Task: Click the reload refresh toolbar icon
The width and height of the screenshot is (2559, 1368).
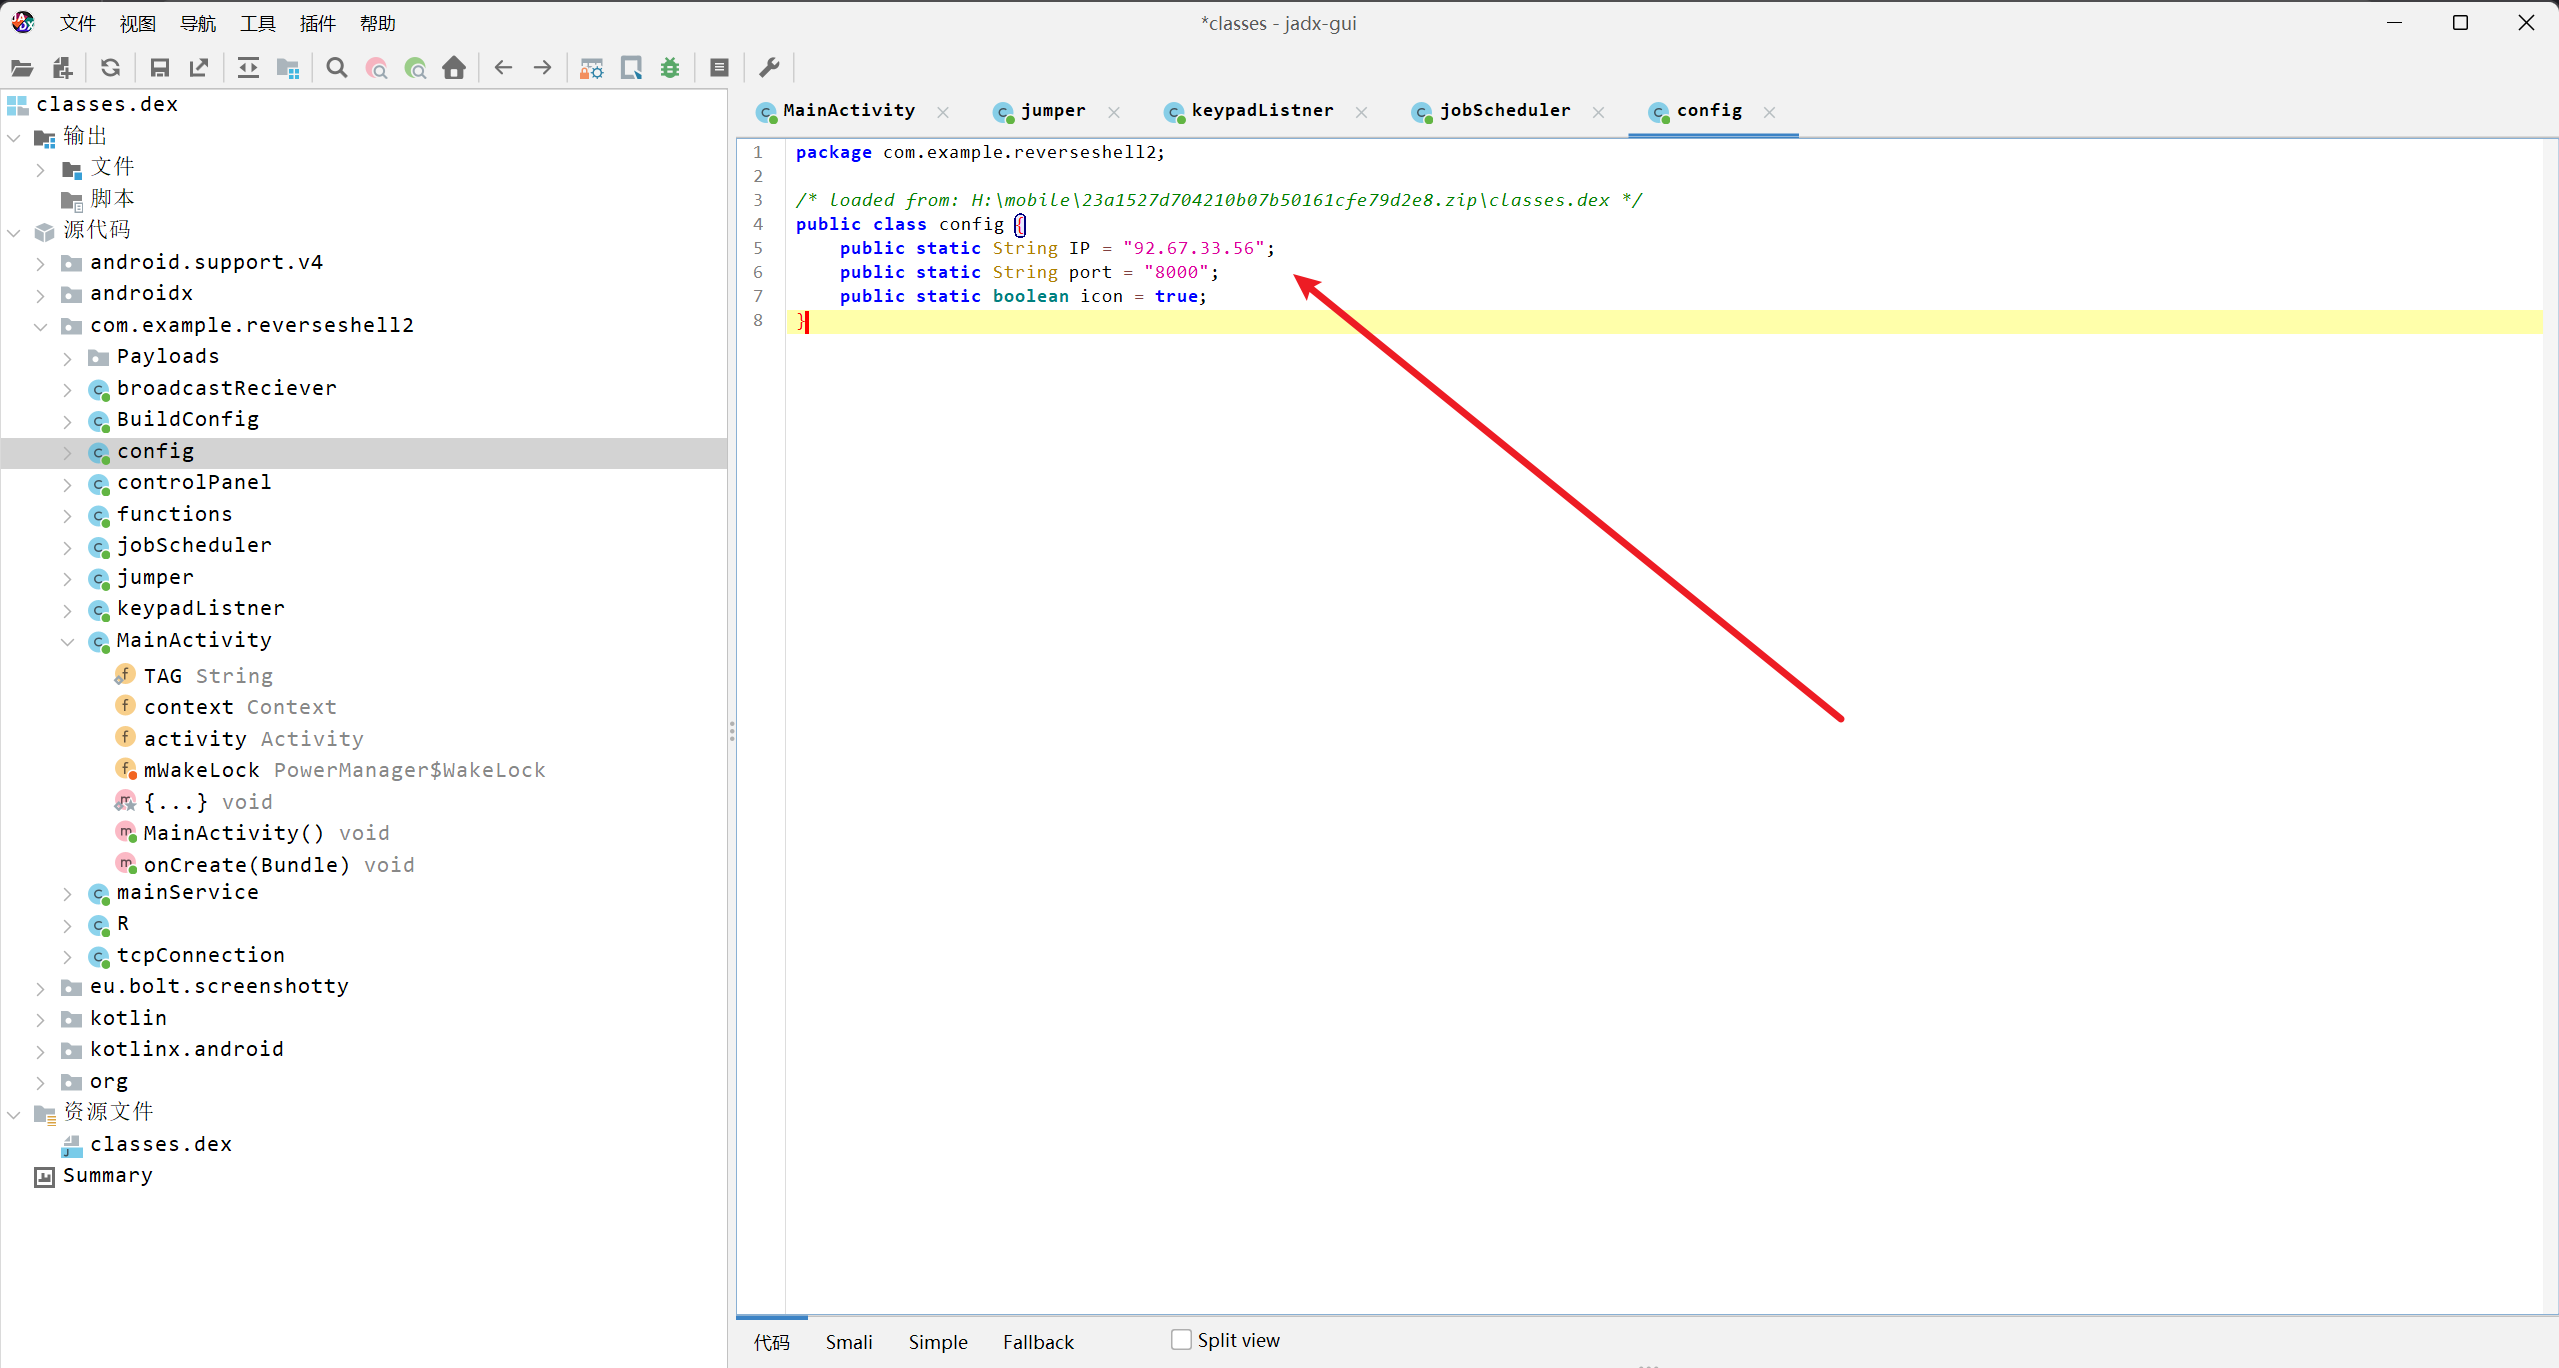Action: click(x=111, y=68)
